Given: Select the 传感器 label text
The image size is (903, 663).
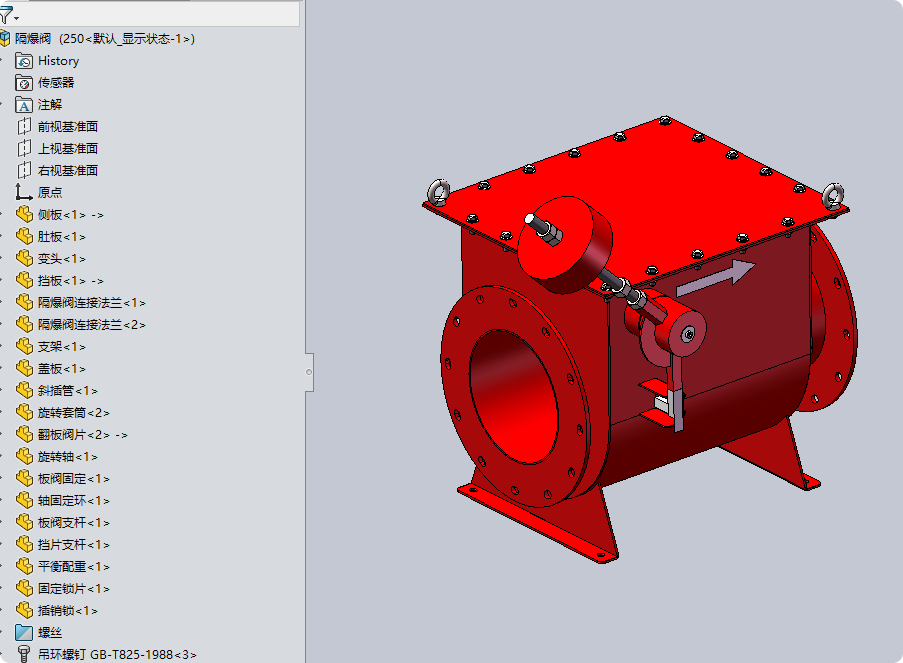Looking at the screenshot, I should click(x=56, y=82).
